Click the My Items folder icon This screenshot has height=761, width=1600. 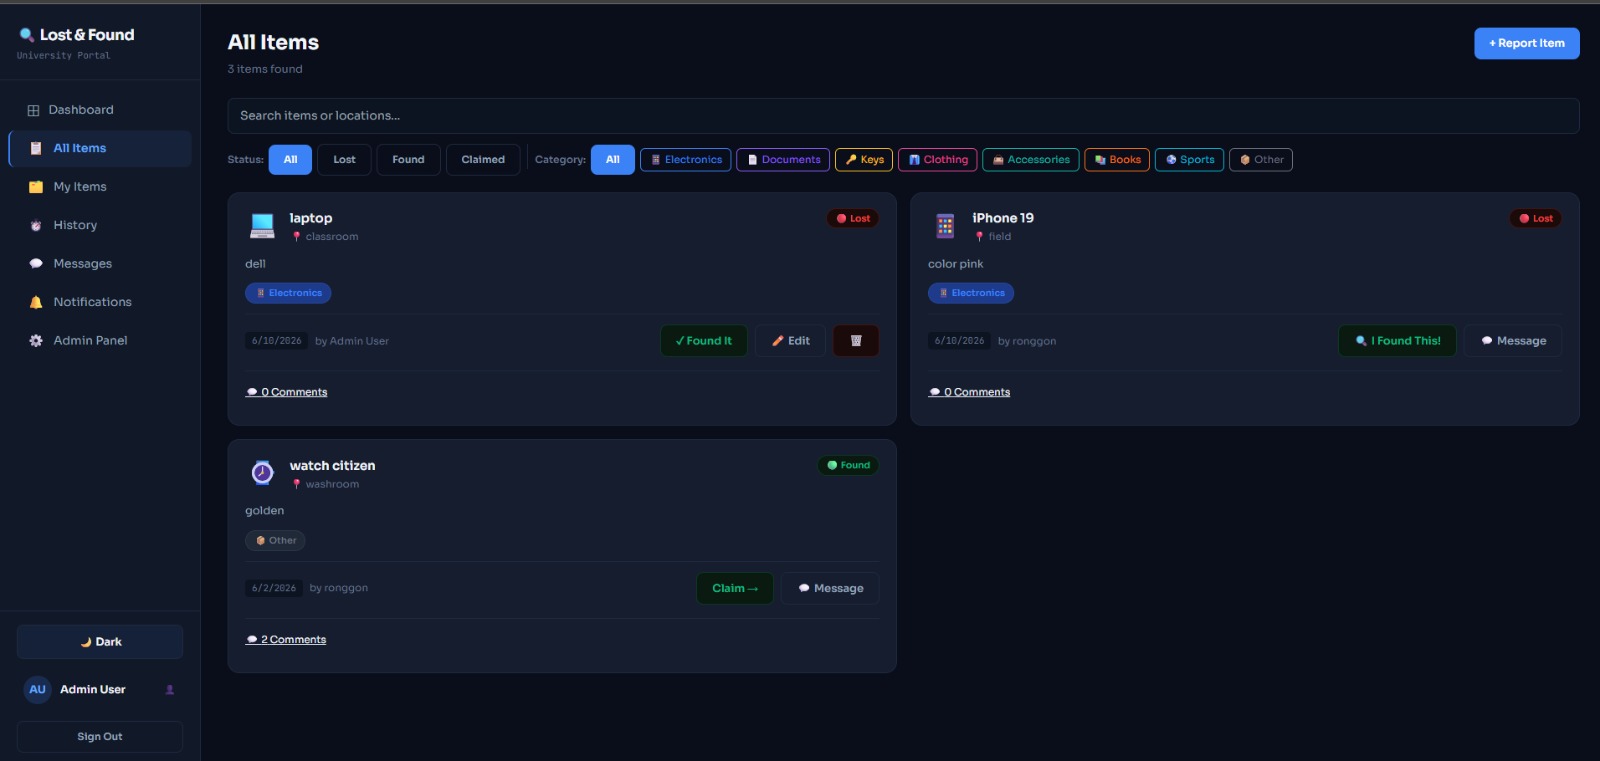(36, 187)
